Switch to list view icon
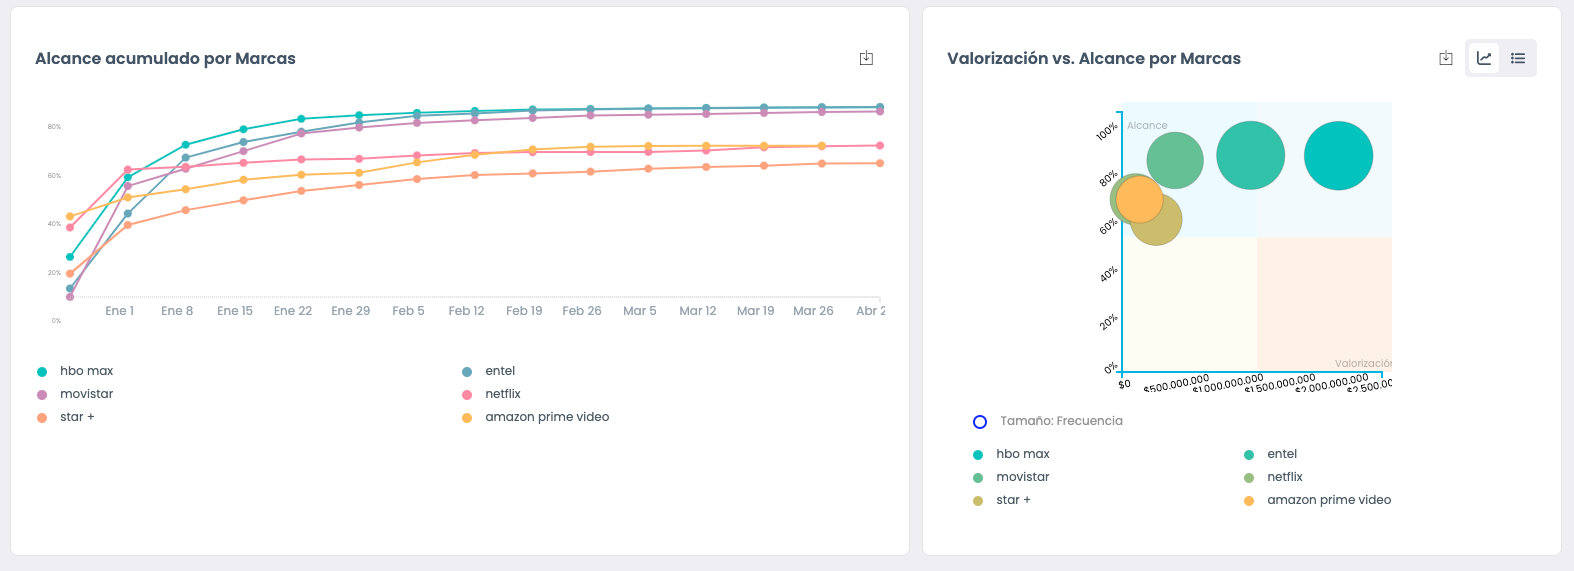 (x=1518, y=58)
